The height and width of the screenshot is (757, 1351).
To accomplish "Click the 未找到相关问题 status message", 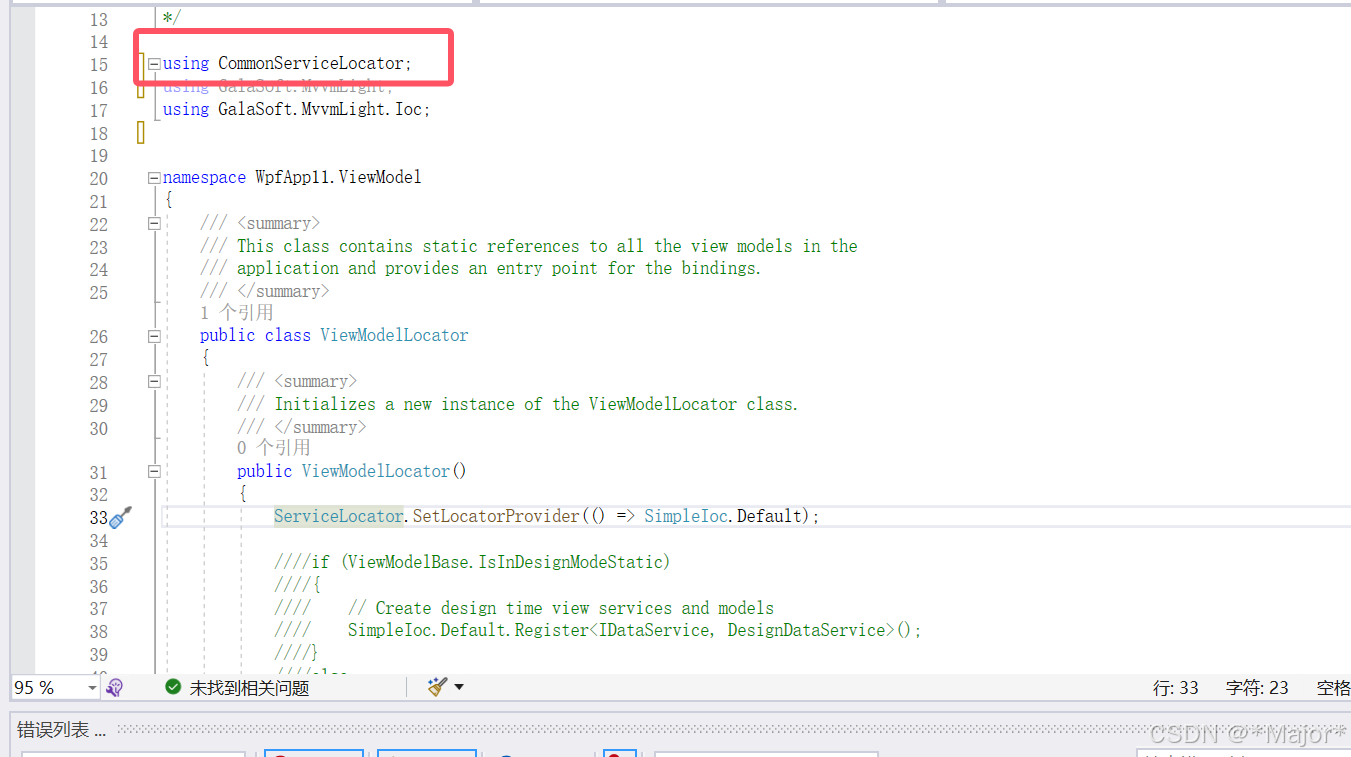I will 252,687.
